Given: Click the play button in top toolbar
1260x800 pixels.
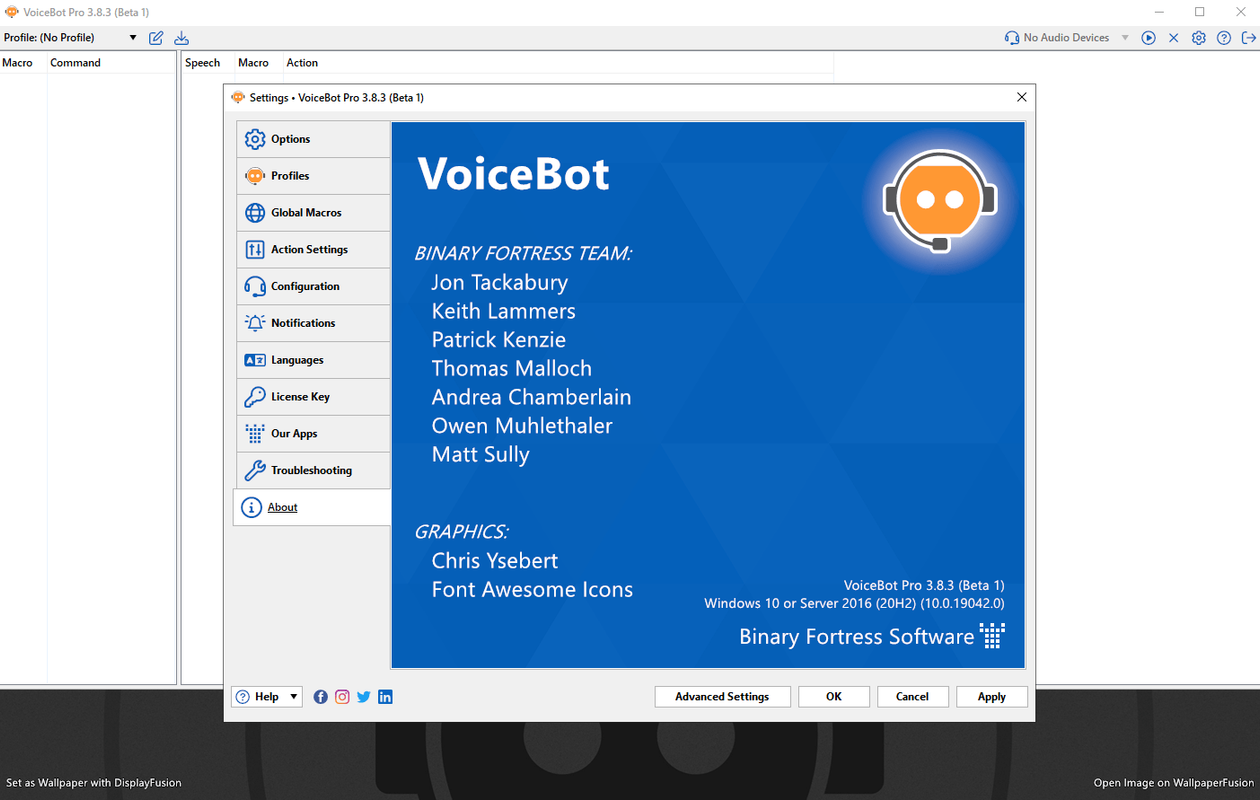Looking at the screenshot, I should tap(1149, 38).
